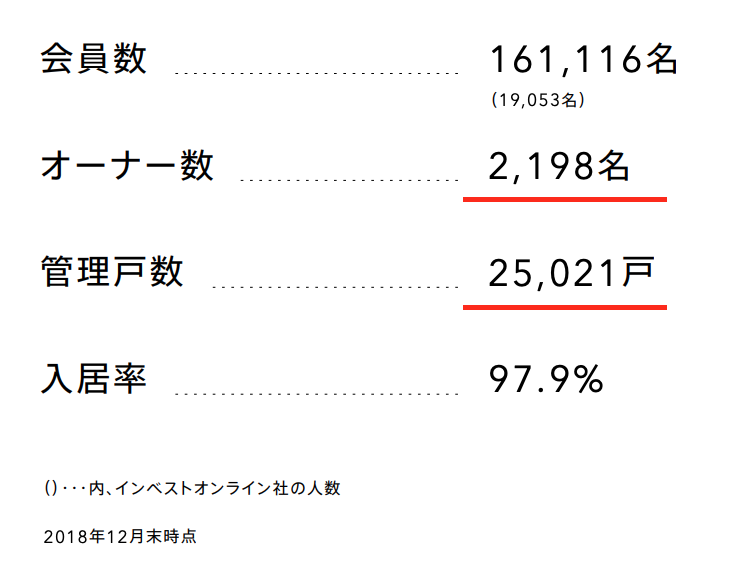Select the 2,198名 owner figure

(559, 167)
